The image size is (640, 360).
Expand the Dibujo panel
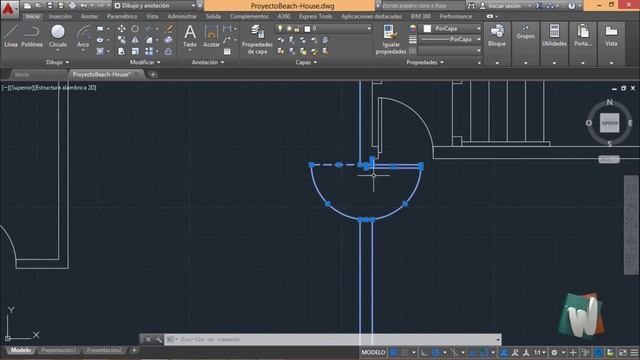pyautogui.click(x=58, y=62)
